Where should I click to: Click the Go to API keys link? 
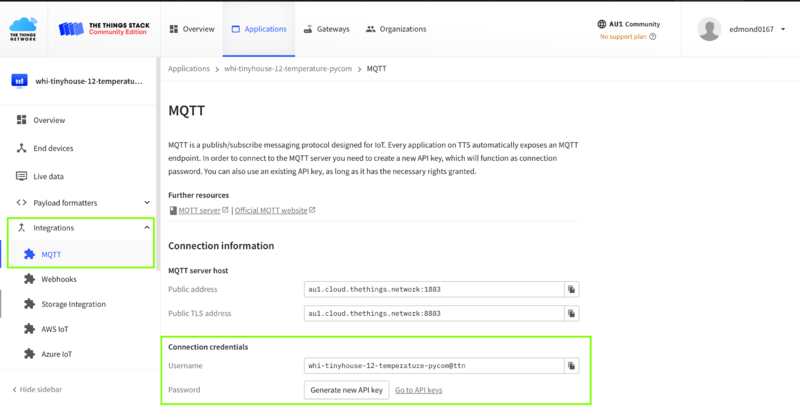418,390
